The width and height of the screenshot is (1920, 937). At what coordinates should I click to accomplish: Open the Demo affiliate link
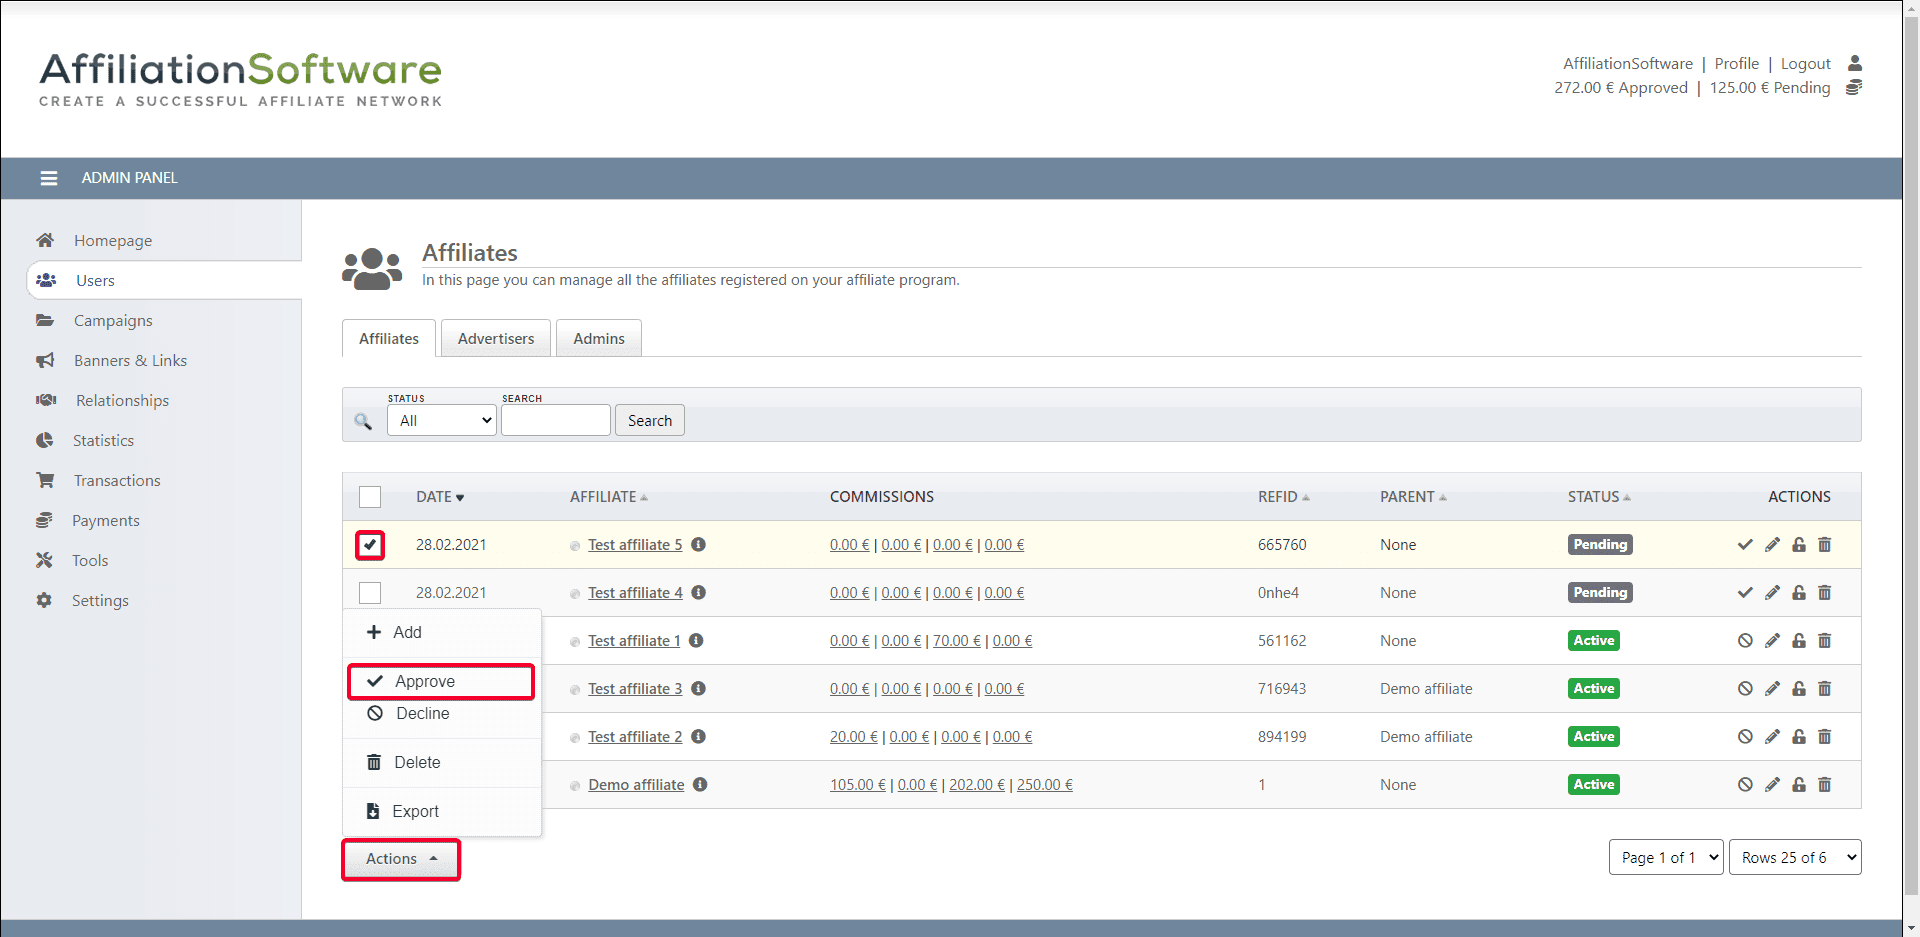click(636, 785)
